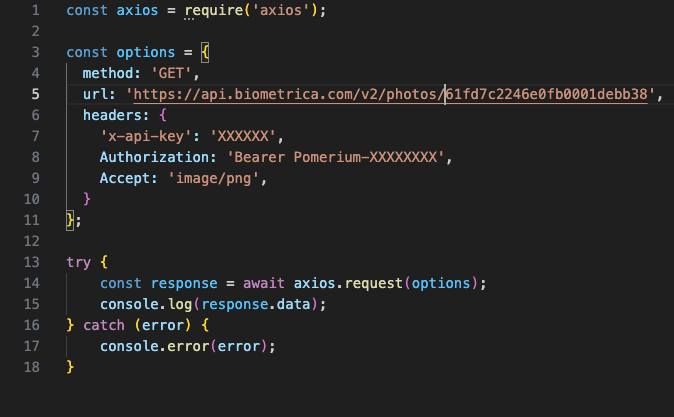Viewport: 674px width, 417px height.
Task: Click the 'image/png' Accept value
Action: (214, 178)
